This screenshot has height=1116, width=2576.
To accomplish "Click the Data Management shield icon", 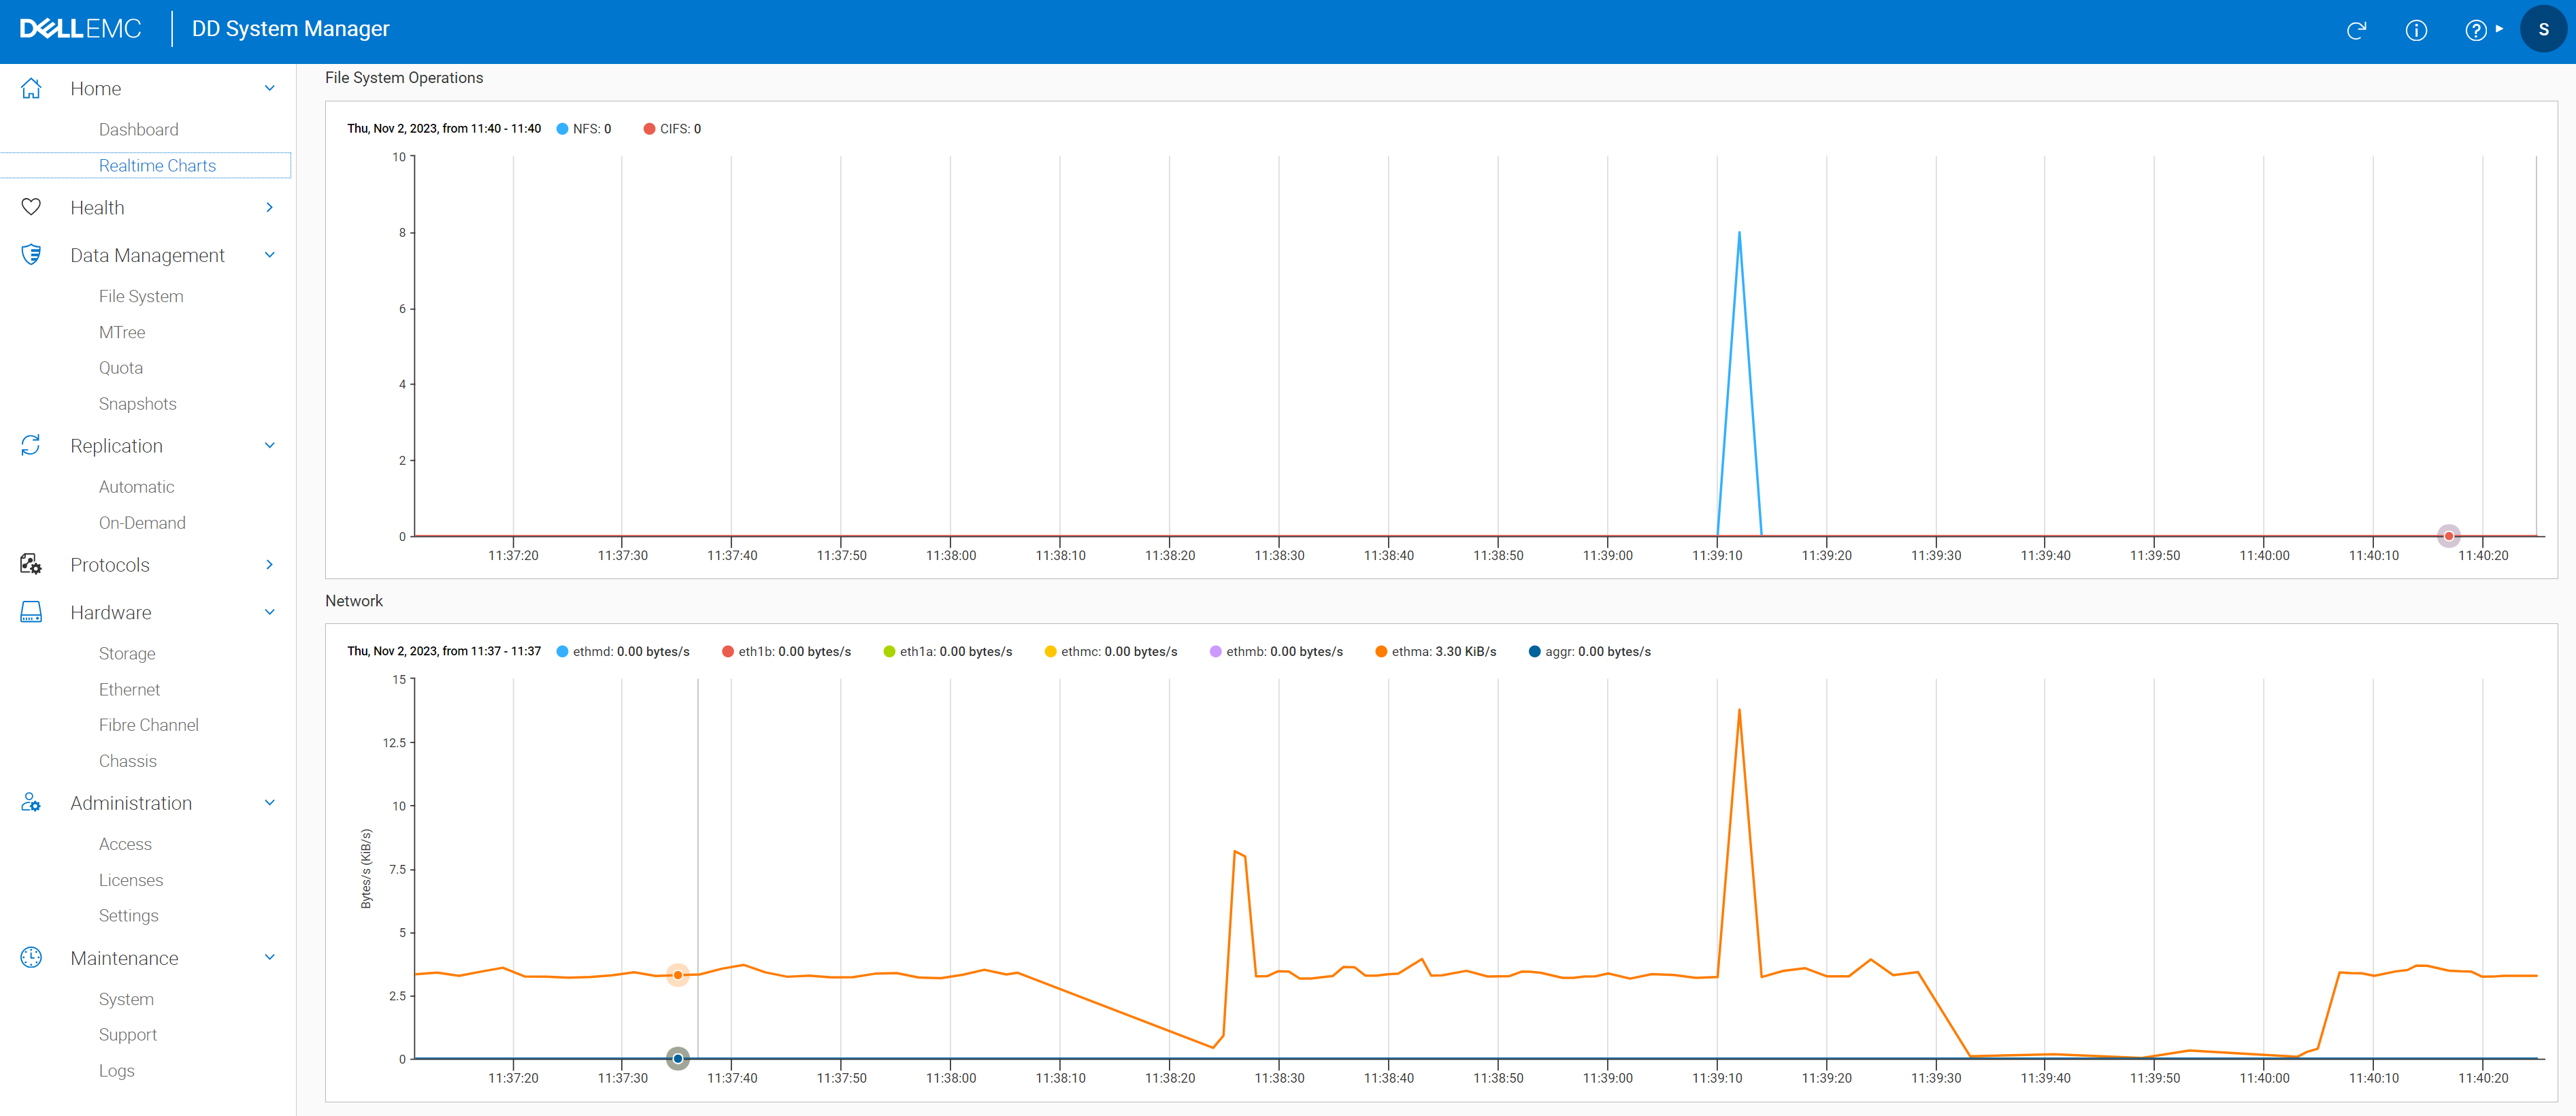I will pos(31,254).
